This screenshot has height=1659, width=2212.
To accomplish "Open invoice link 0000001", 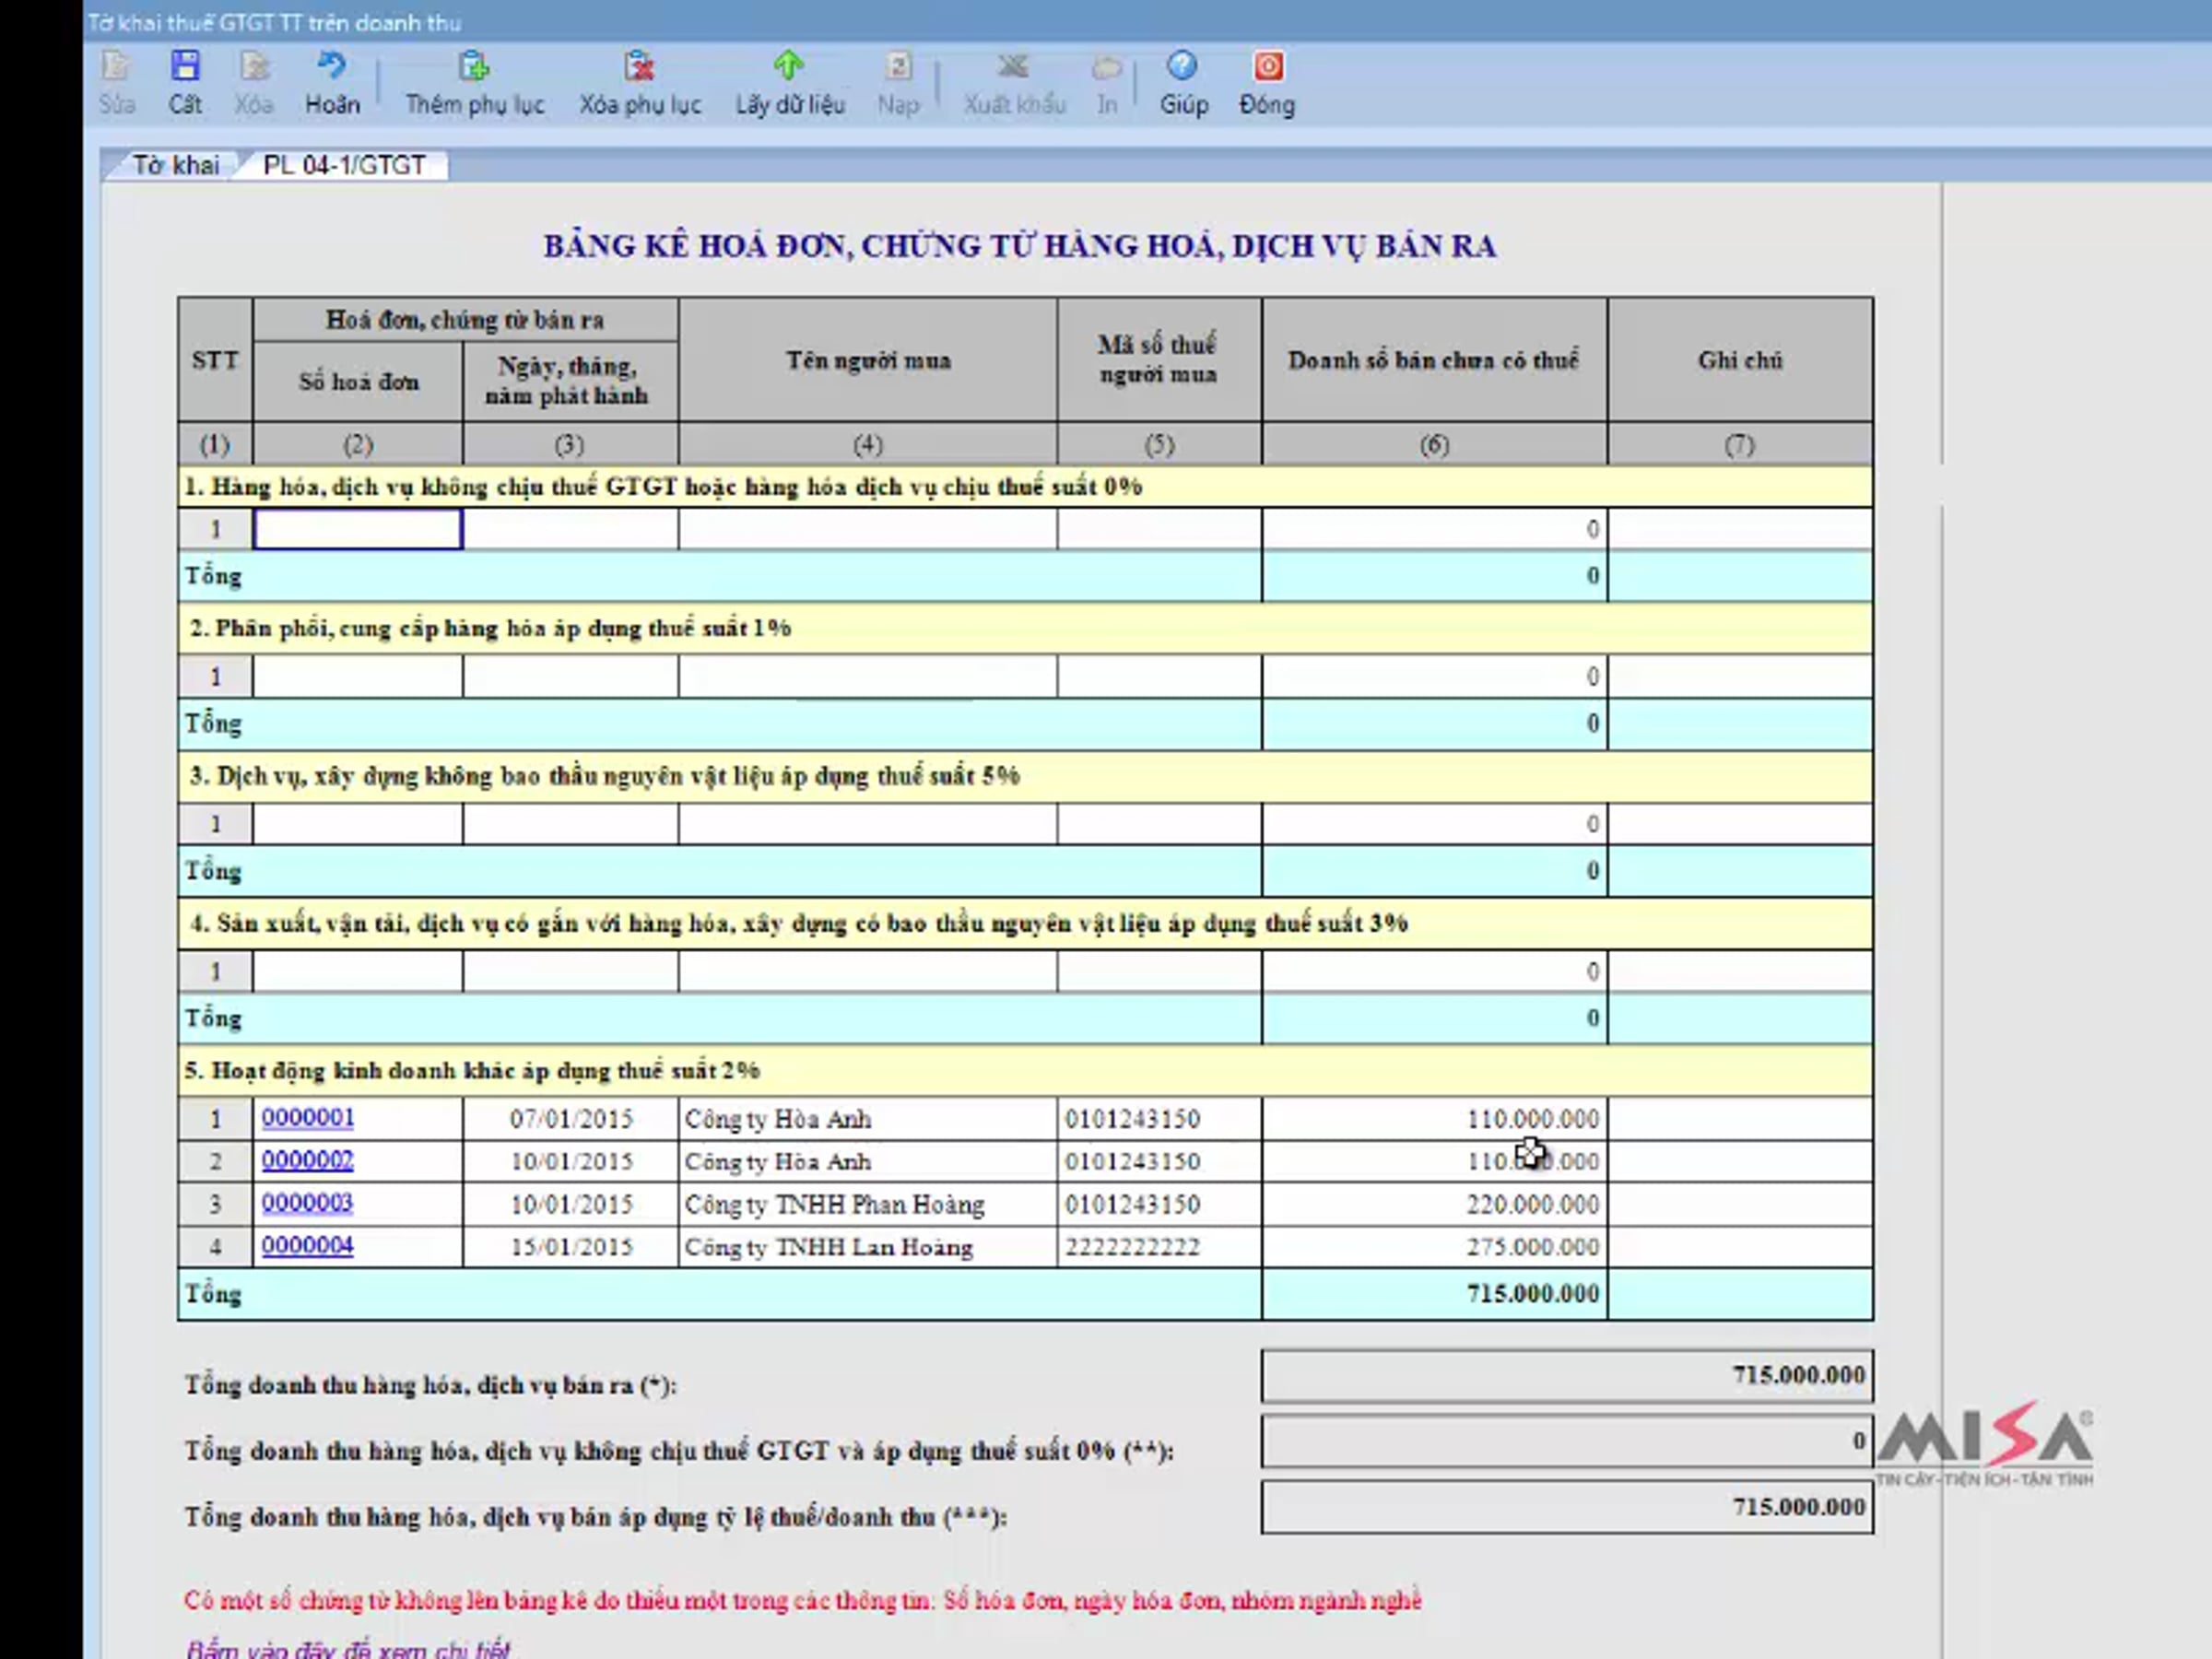I will coord(308,1117).
